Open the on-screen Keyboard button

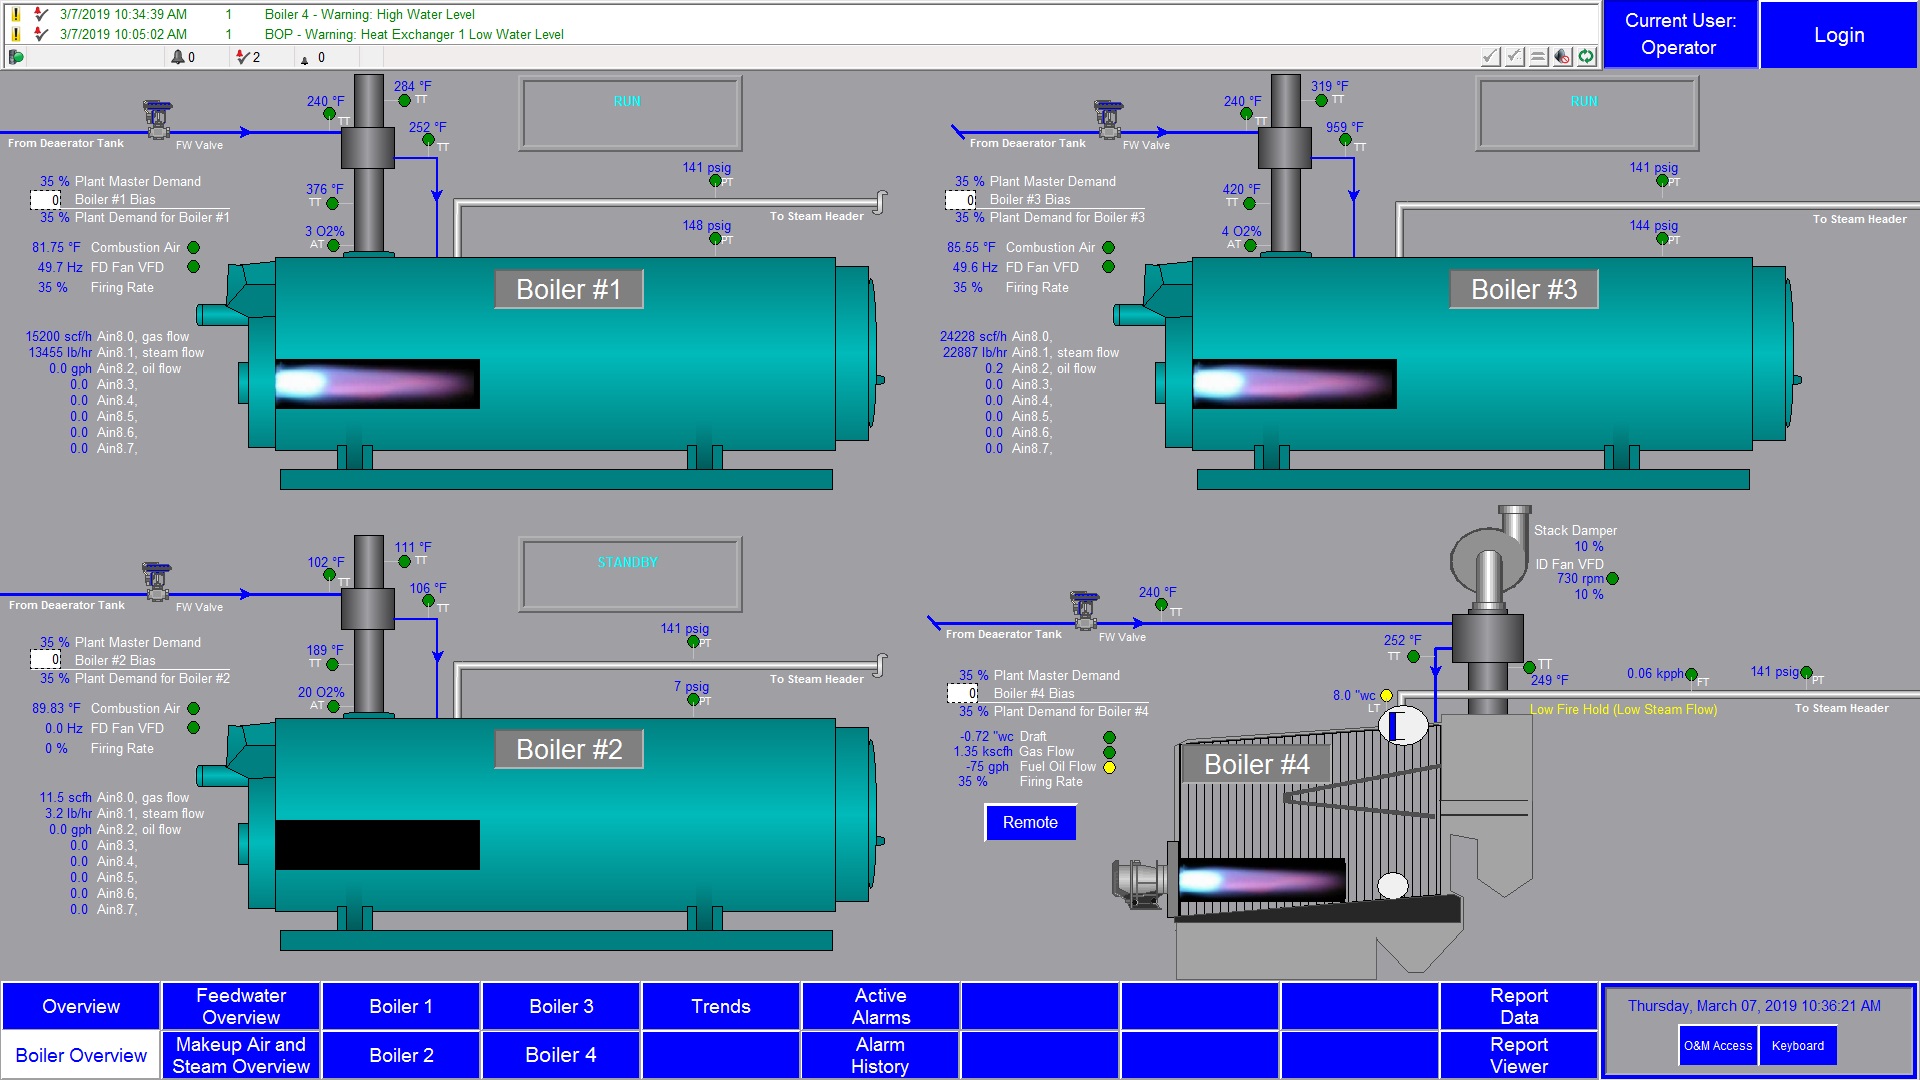click(1797, 1046)
